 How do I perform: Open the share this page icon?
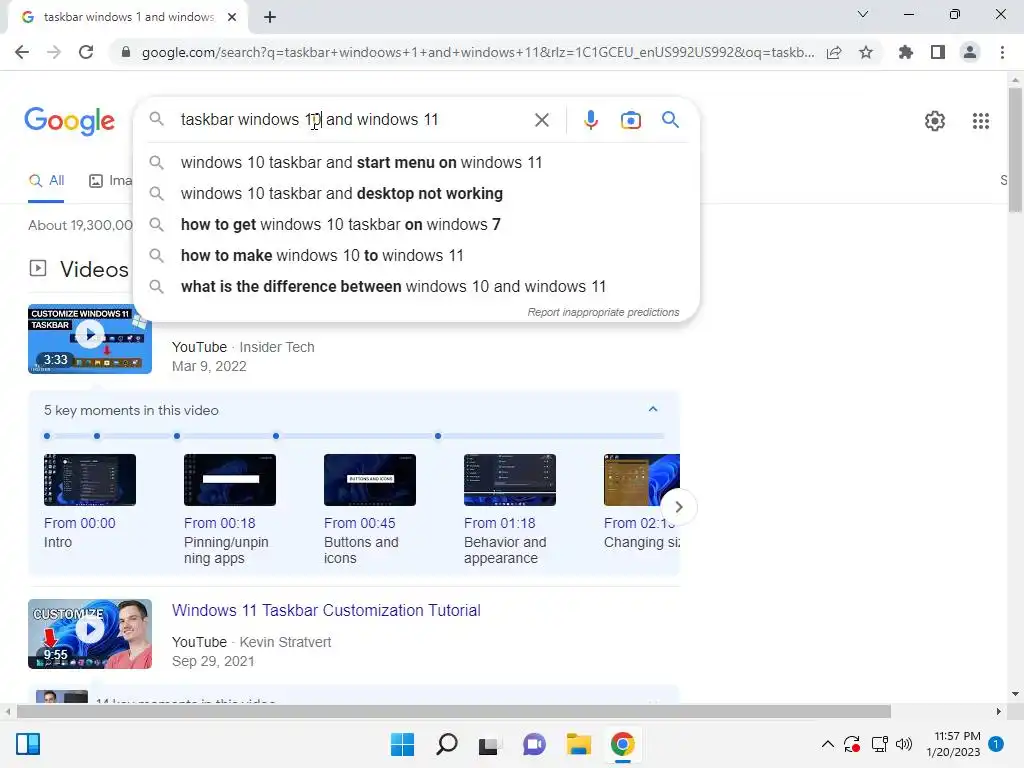click(x=834, y=52)
